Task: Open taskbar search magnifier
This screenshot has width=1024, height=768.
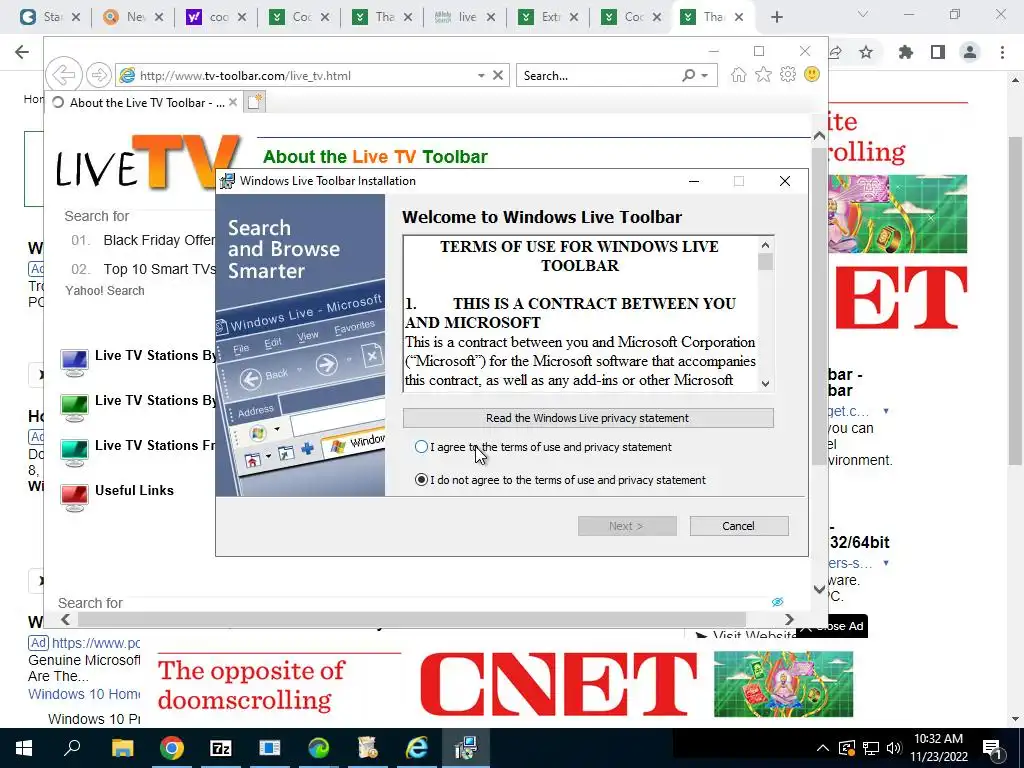Action: pos(72,748)
